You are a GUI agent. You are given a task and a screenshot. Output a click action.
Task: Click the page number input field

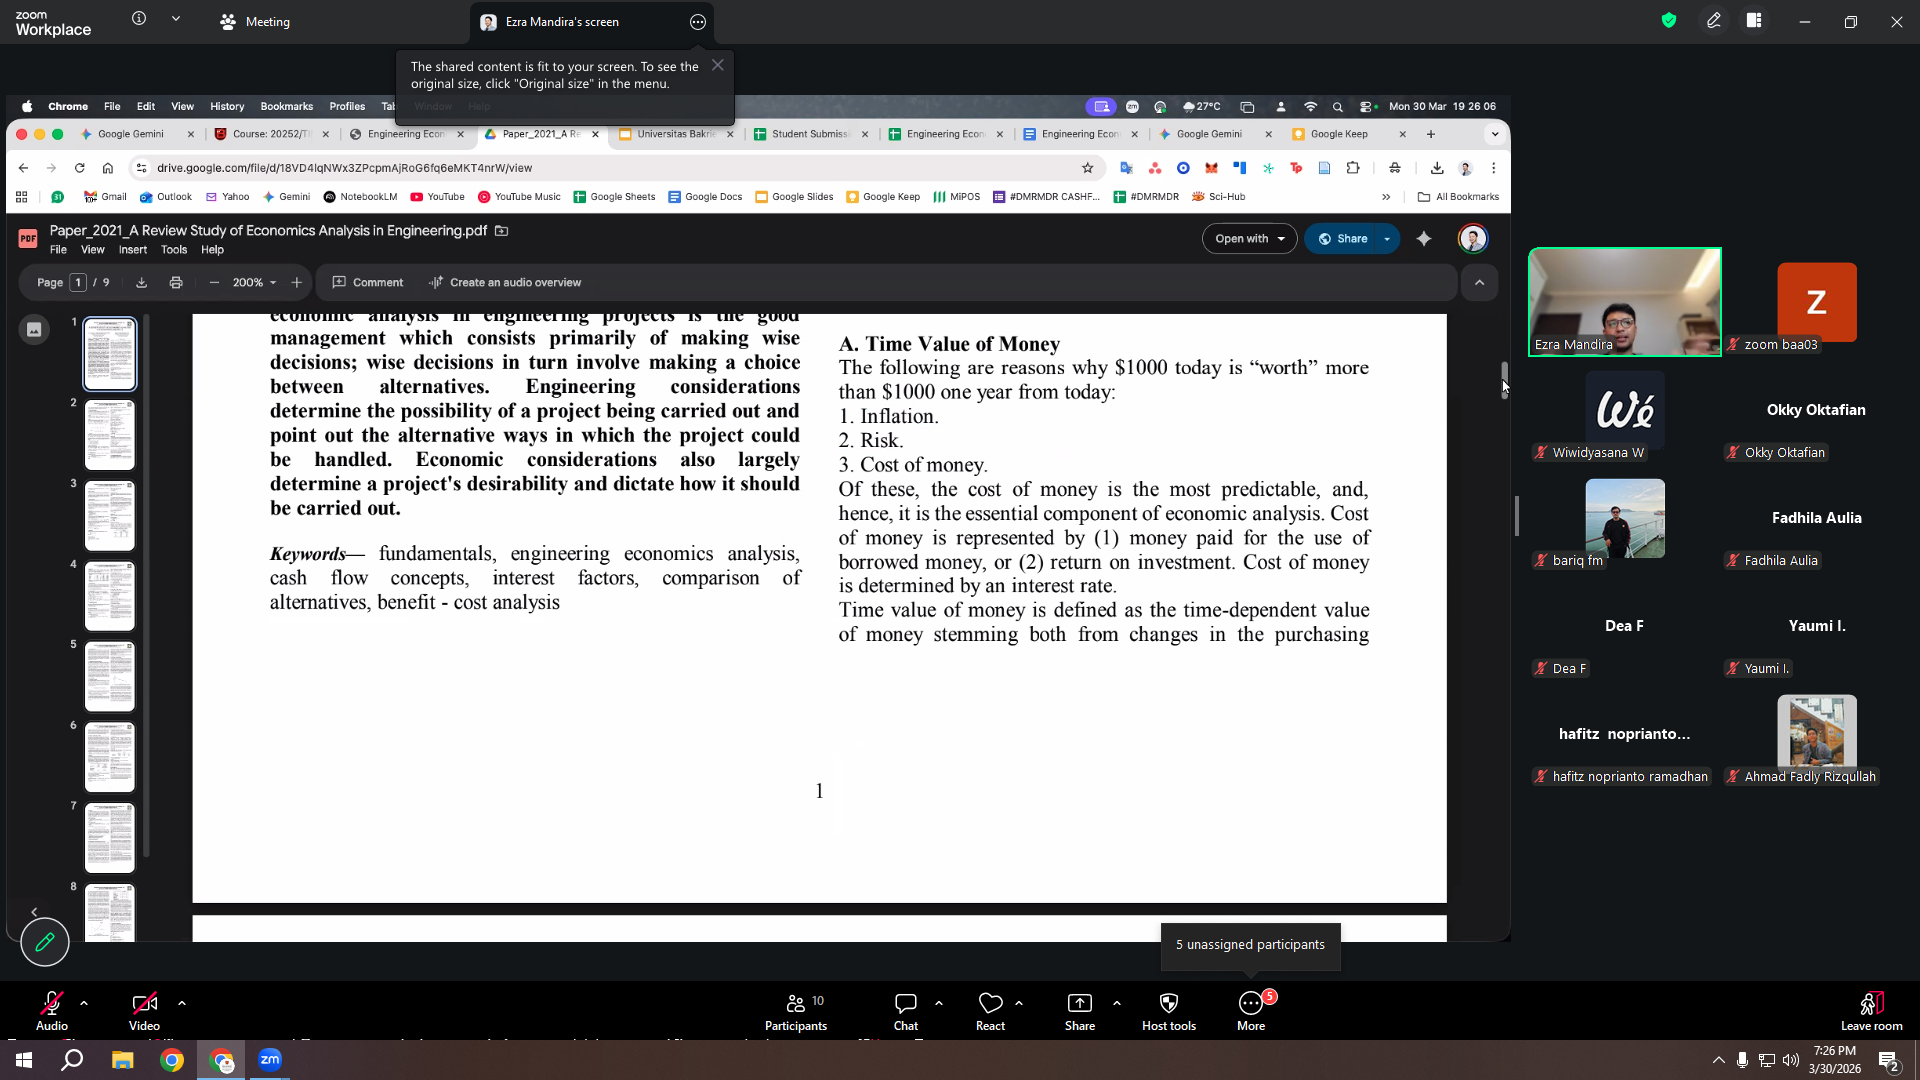(x=78, y=283)
